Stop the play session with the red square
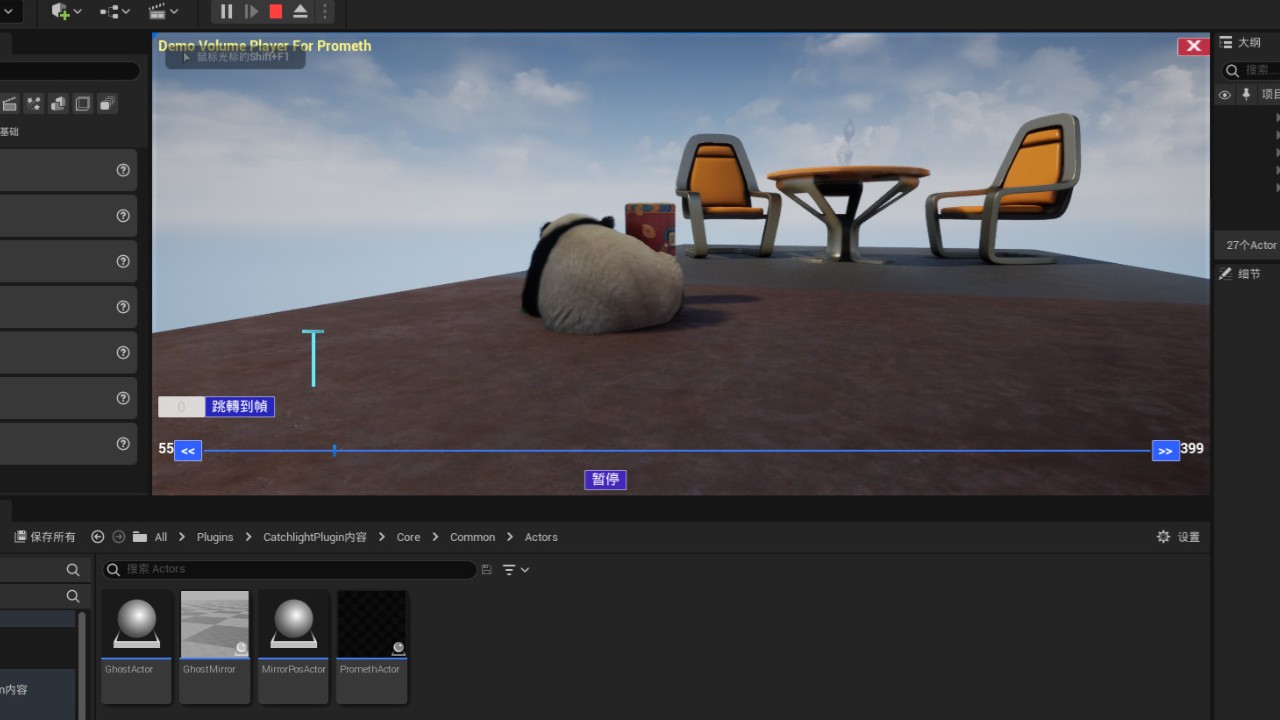Viewport: 1280px width, 720px height. click(276, 12)
